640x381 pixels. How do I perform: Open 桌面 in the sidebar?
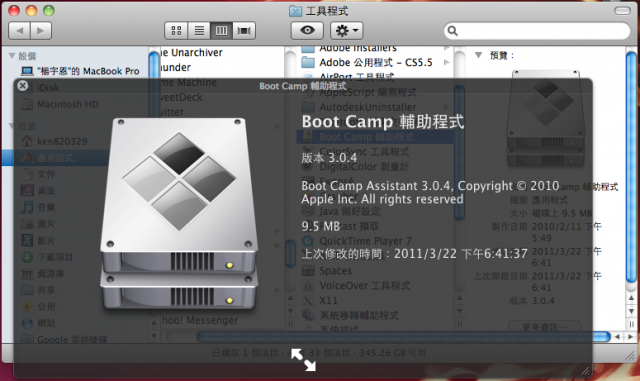point(38,191)
